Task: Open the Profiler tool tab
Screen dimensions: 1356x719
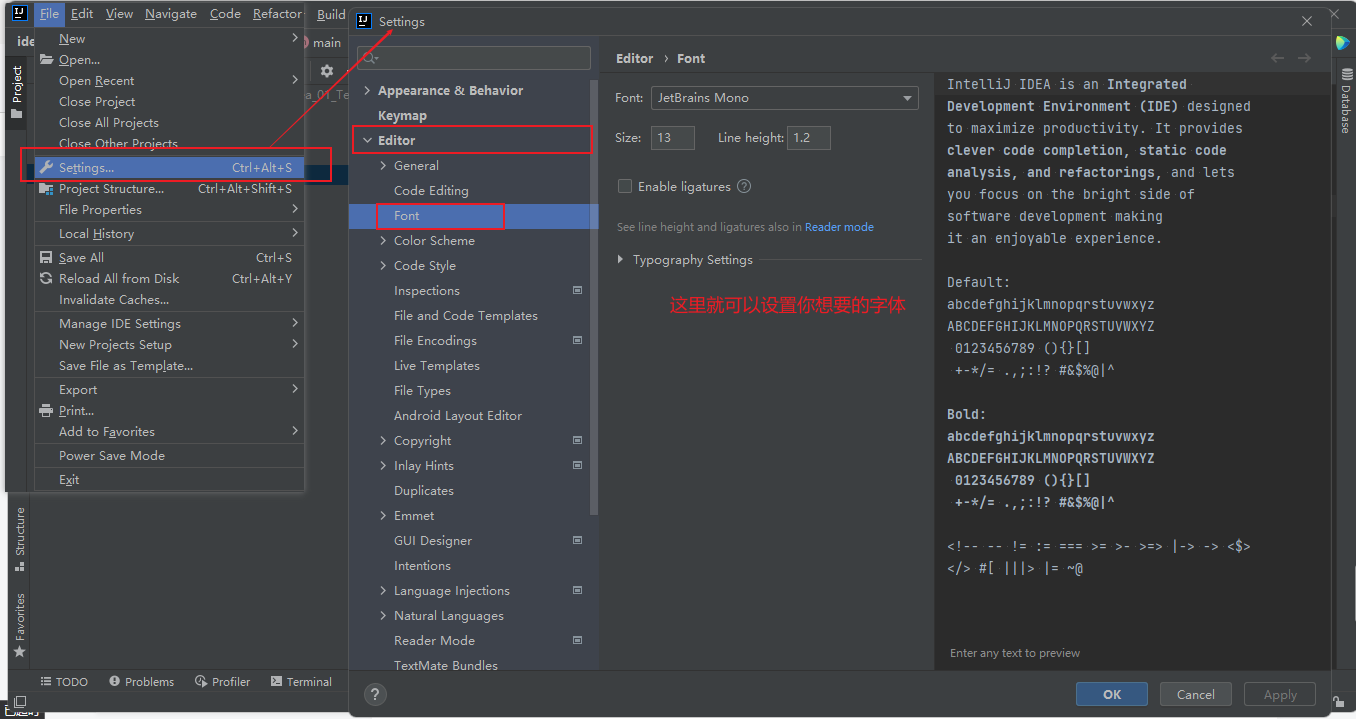Action: tap(223, 682)
